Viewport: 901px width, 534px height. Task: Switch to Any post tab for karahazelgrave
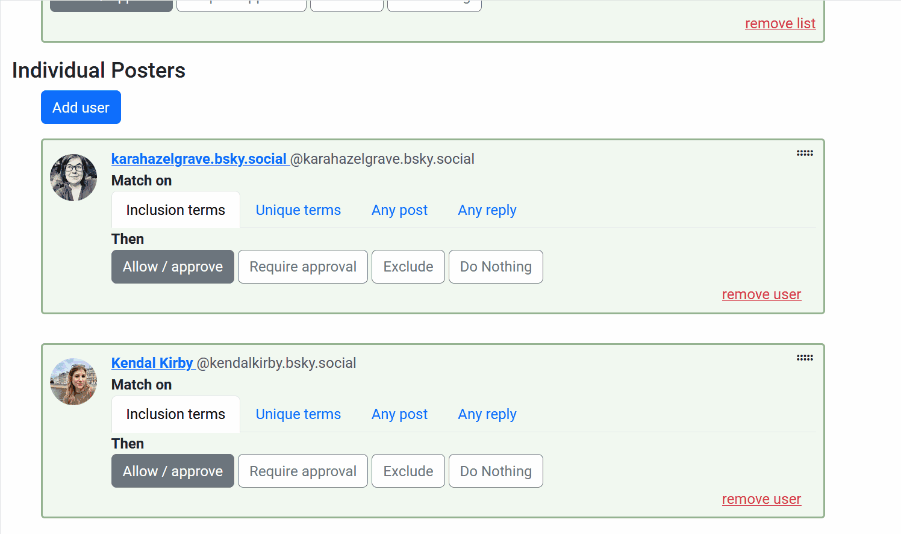tap(399, 210)
